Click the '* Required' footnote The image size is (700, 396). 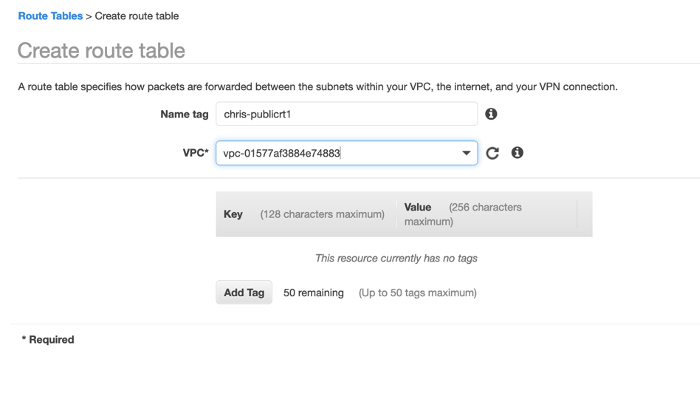pyautogui.click(x=48, y=340)
